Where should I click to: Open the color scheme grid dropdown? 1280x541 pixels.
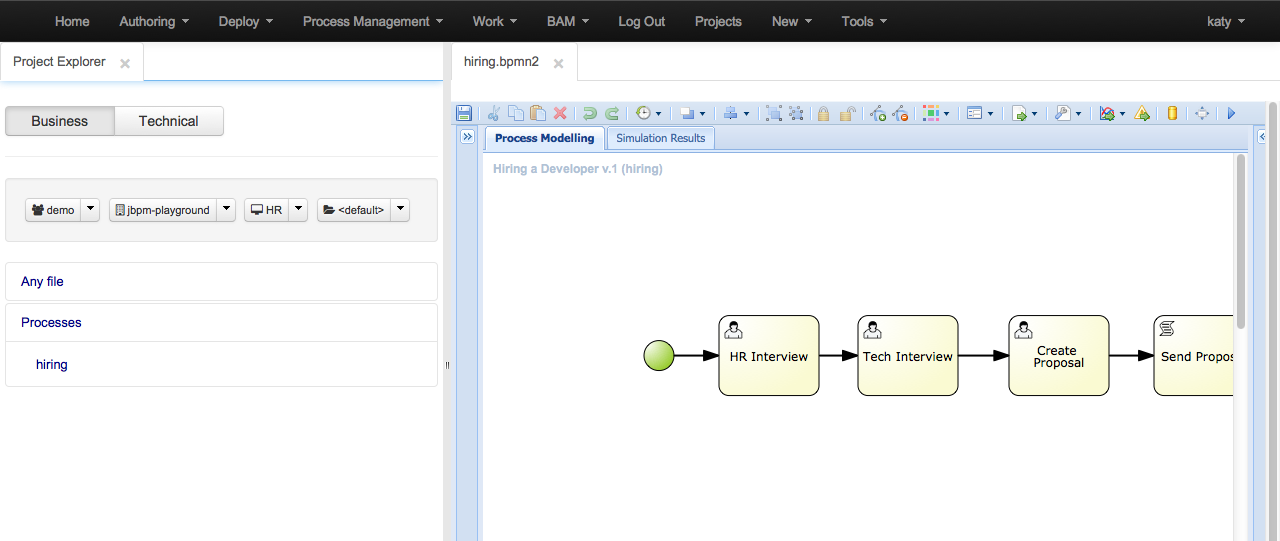936,114
